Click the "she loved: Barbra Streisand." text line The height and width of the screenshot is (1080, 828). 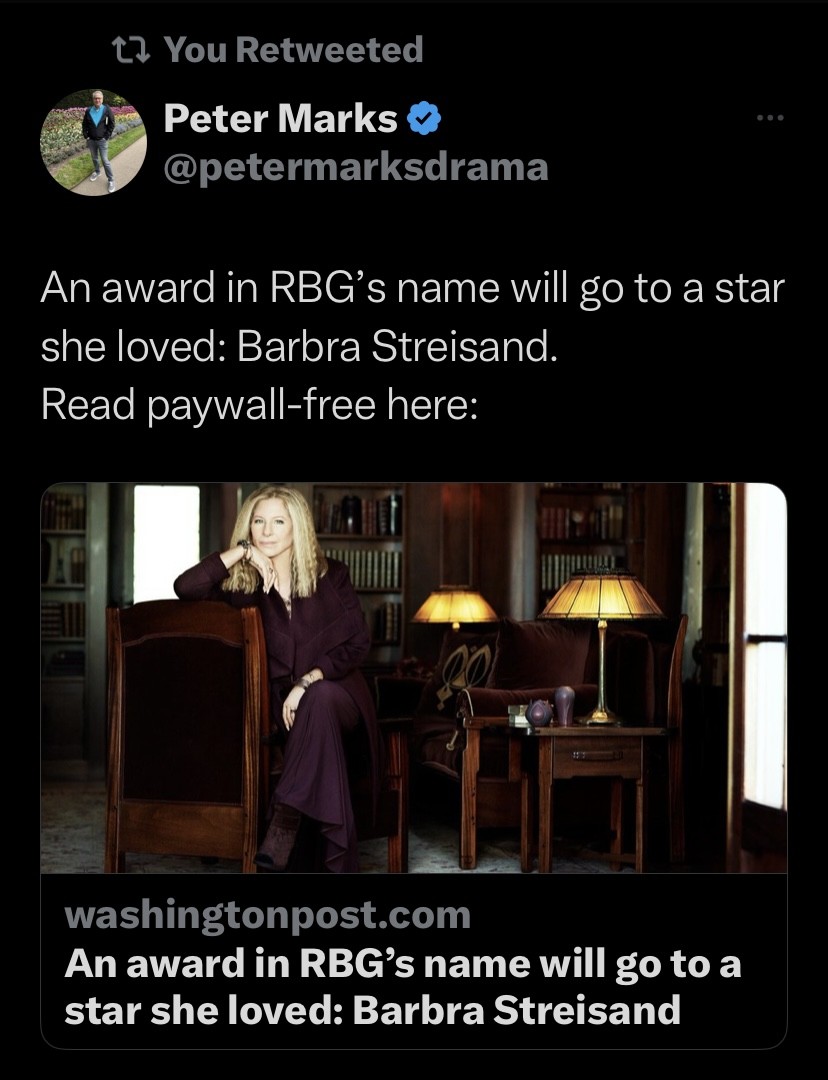coord(298,346)
